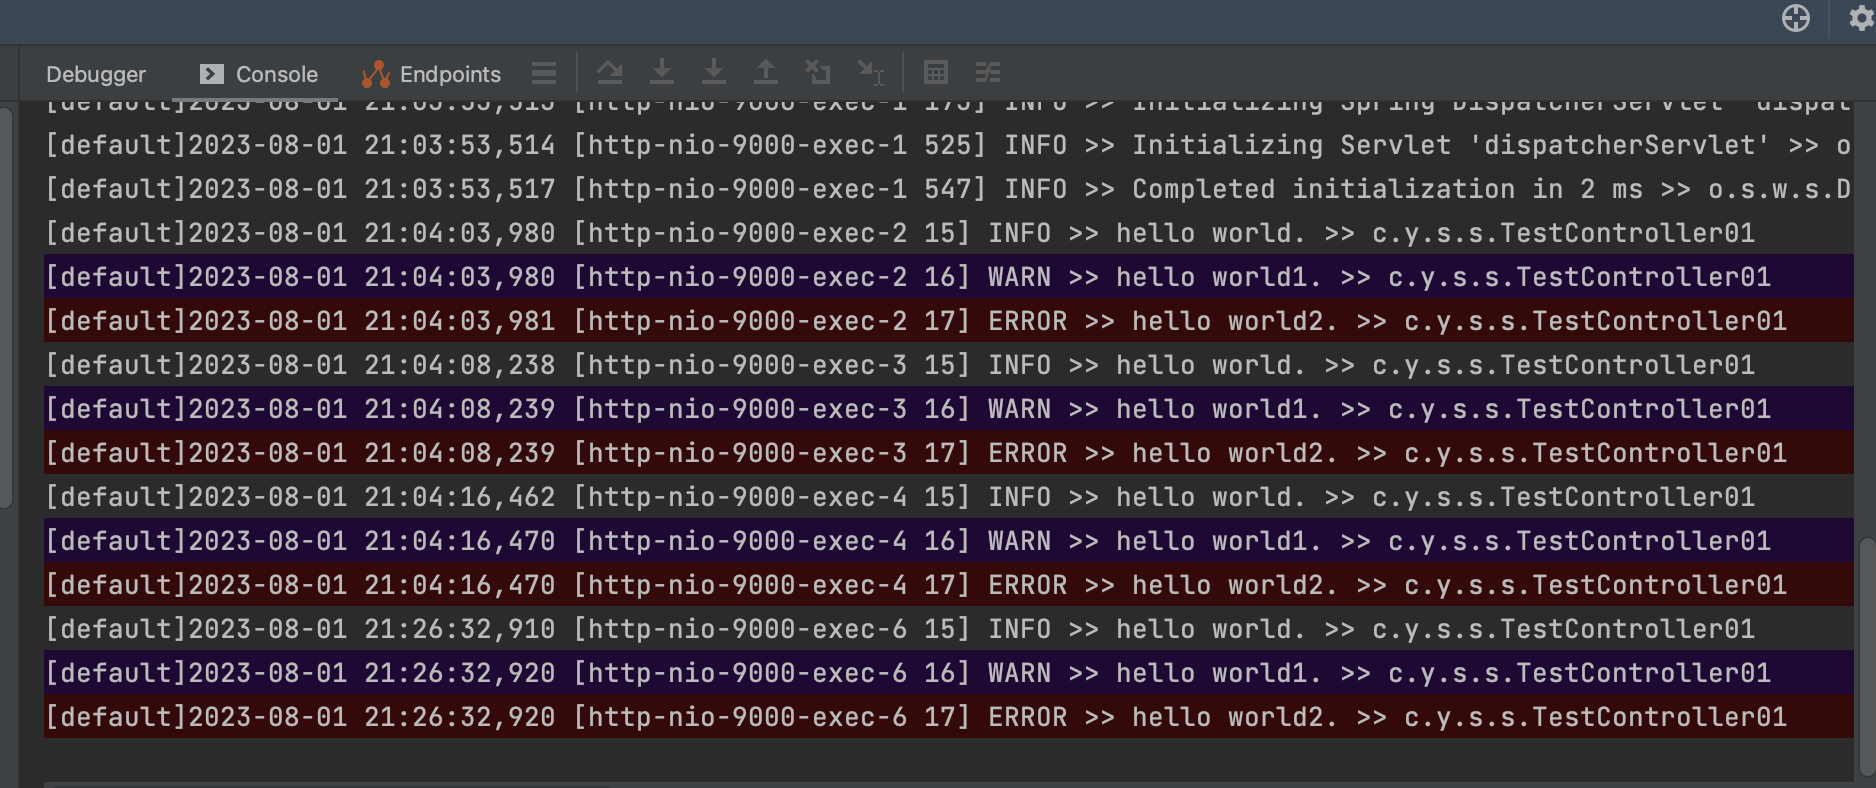Select ERROR hello world2 line from exec-2
This screenshot has height=788, width=1876.
click(x=948, y=321)
